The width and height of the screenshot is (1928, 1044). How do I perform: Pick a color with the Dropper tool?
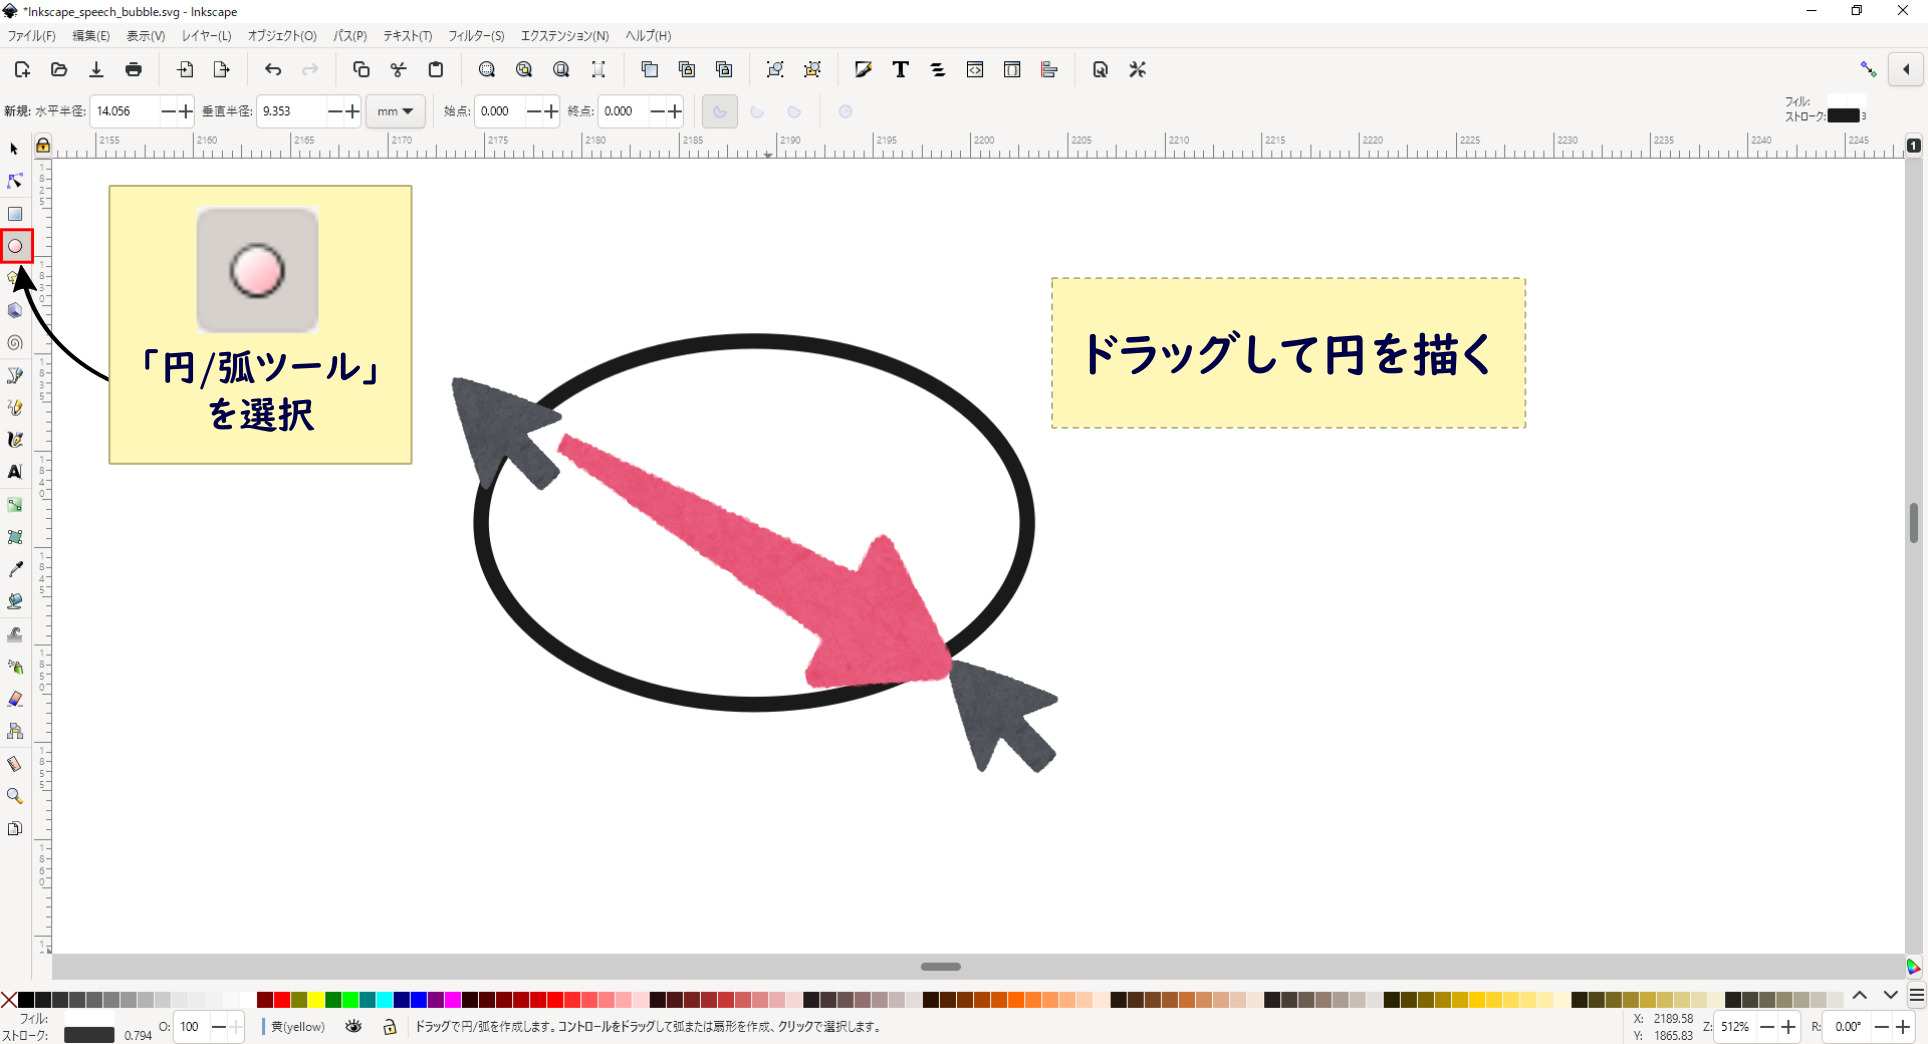click(x=15, y=569)
